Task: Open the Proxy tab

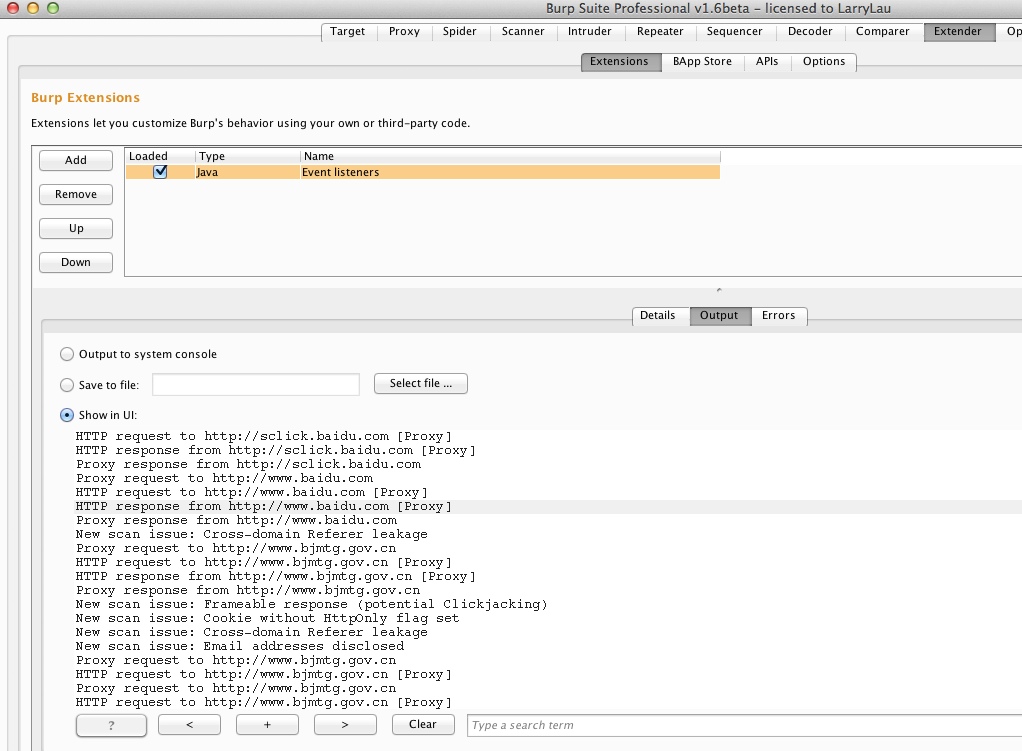Action: click(404, 31)
